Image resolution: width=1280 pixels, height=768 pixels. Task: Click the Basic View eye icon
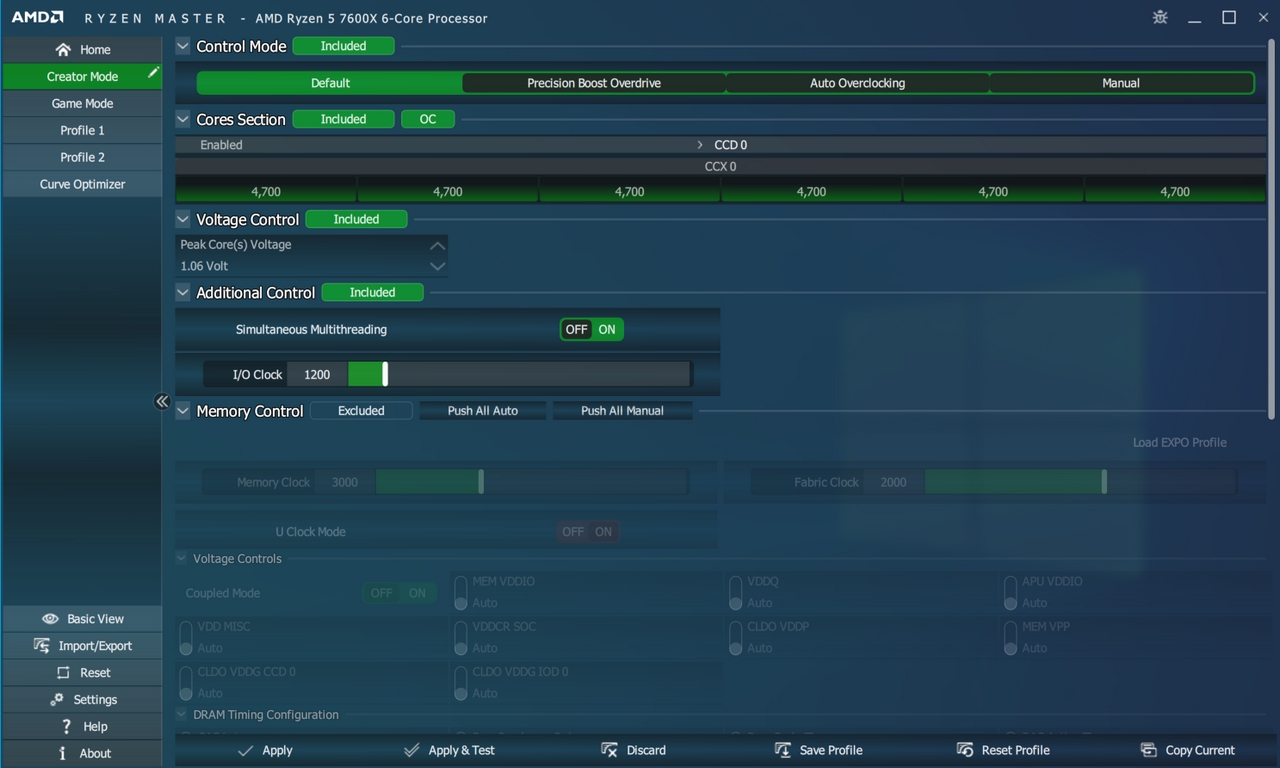pyautogui.click(x=49, y=619)
